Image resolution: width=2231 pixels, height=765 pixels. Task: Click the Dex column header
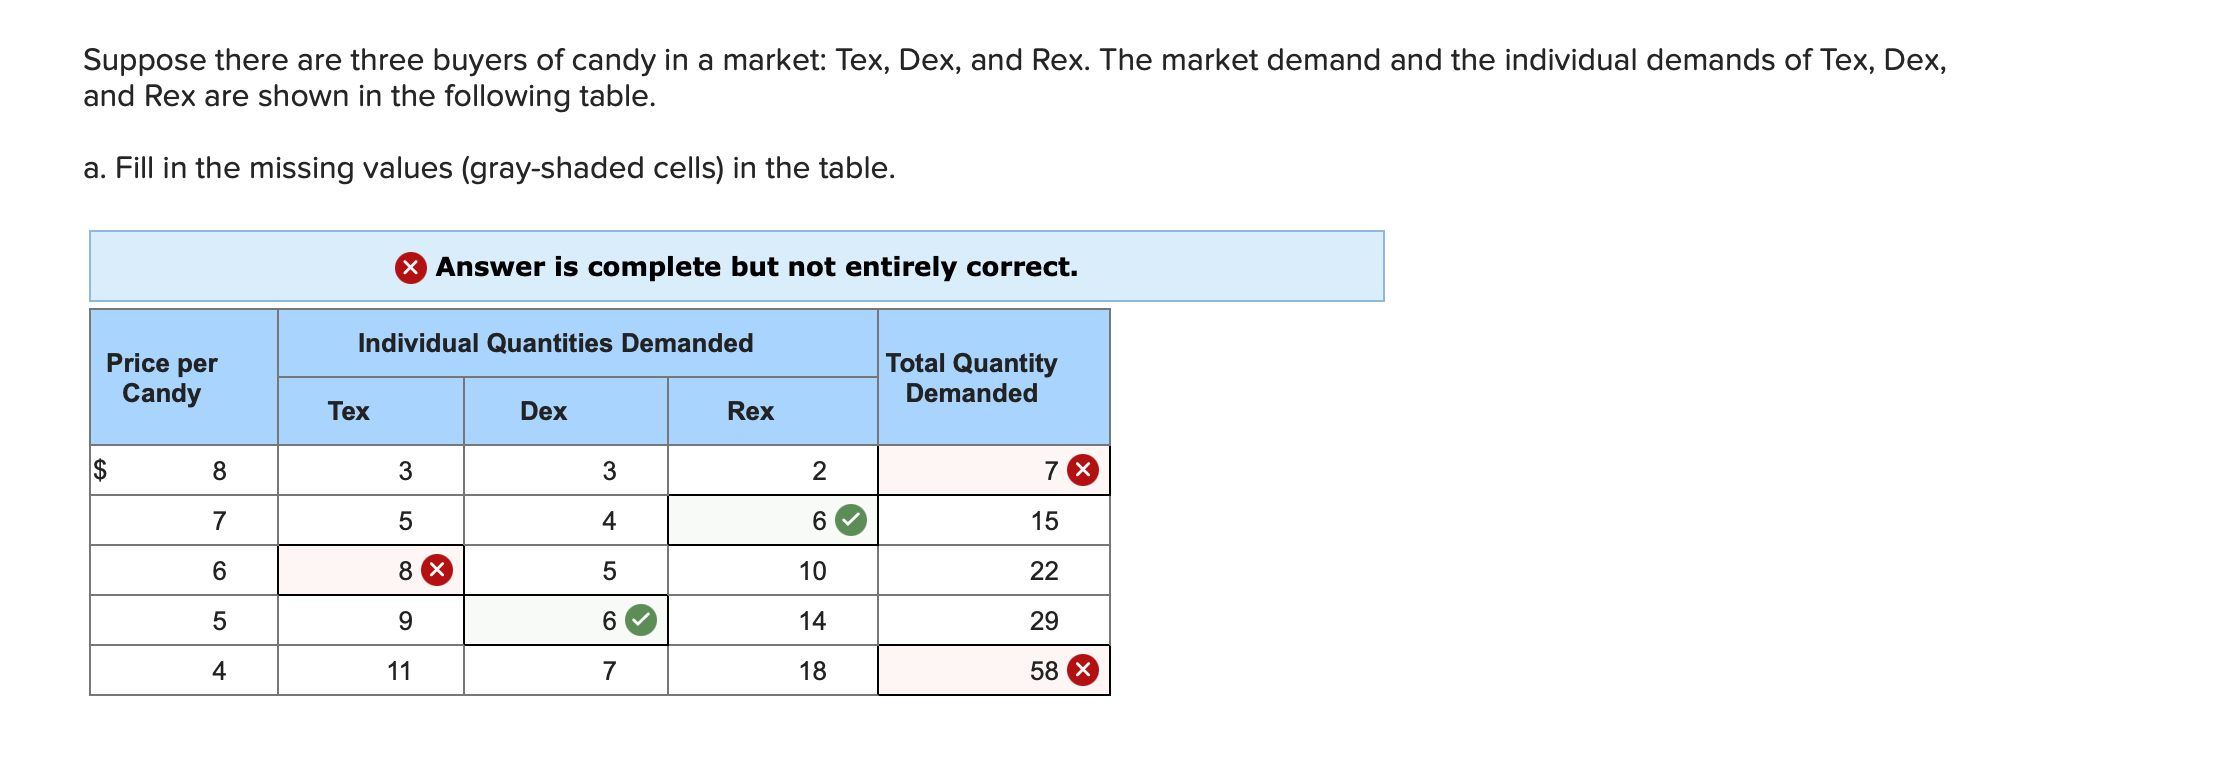coord(543,410)
